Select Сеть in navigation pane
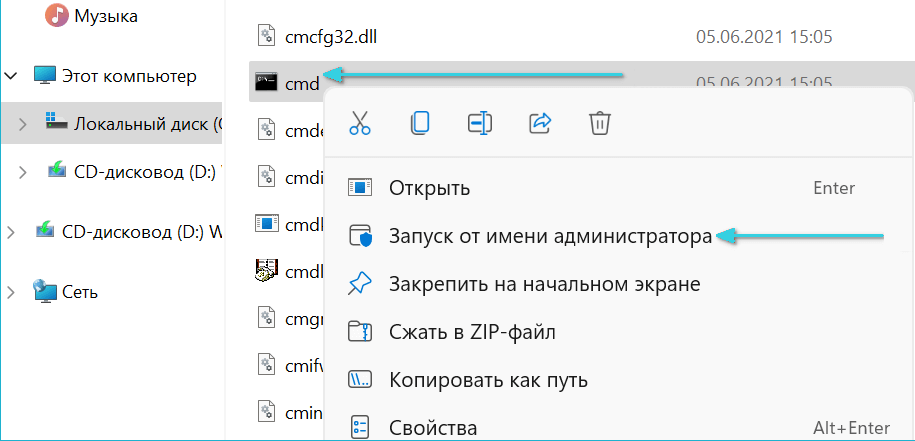Screen dimensions: 915x441 80,292
